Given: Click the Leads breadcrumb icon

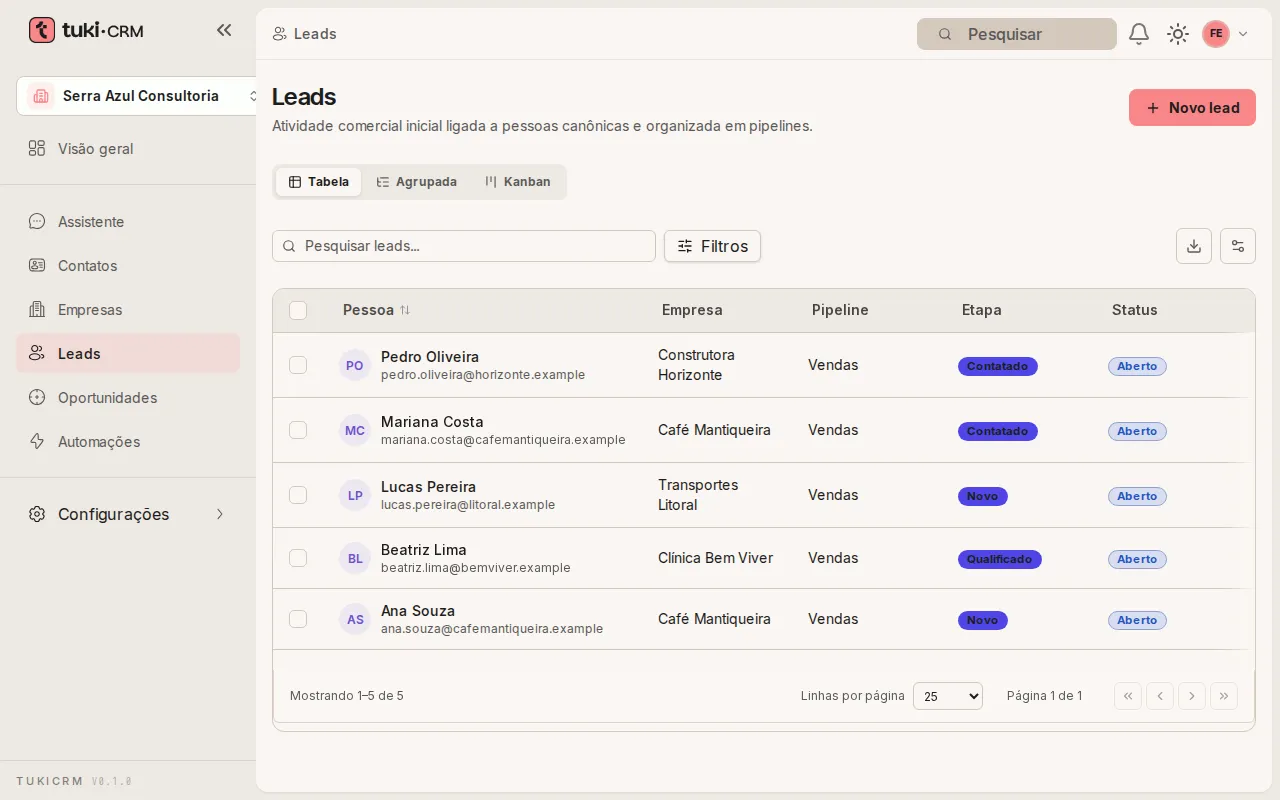Looking at the screenshot, I should click(280, 34).
